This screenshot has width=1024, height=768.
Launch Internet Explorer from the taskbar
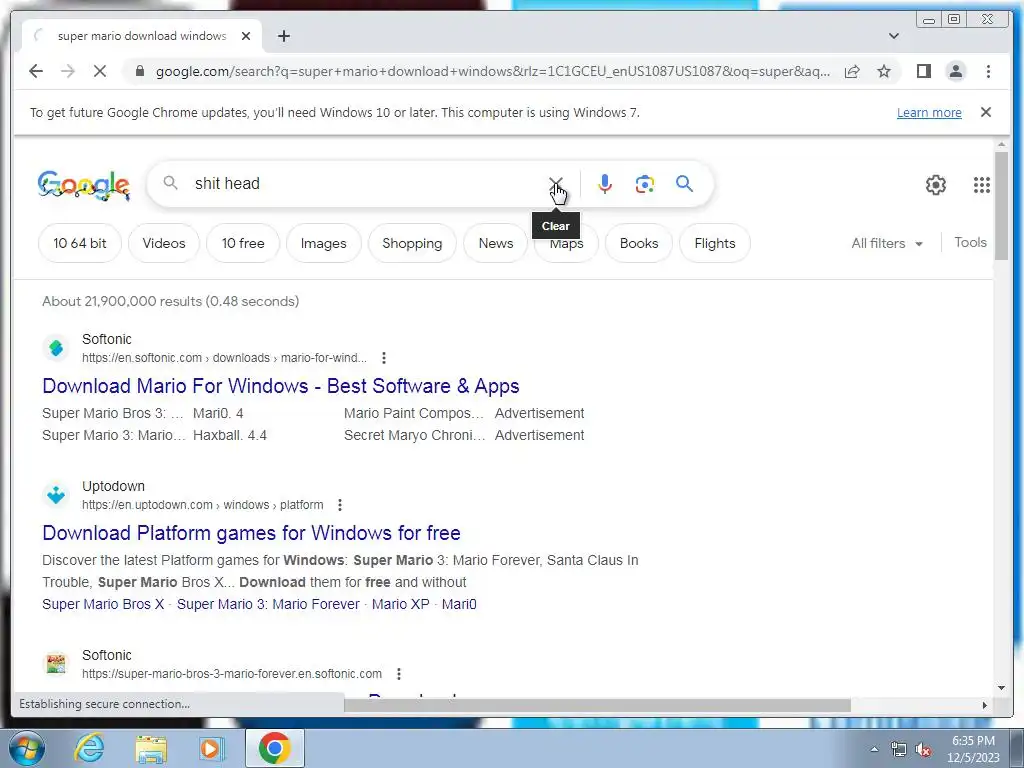coord(89,748)
